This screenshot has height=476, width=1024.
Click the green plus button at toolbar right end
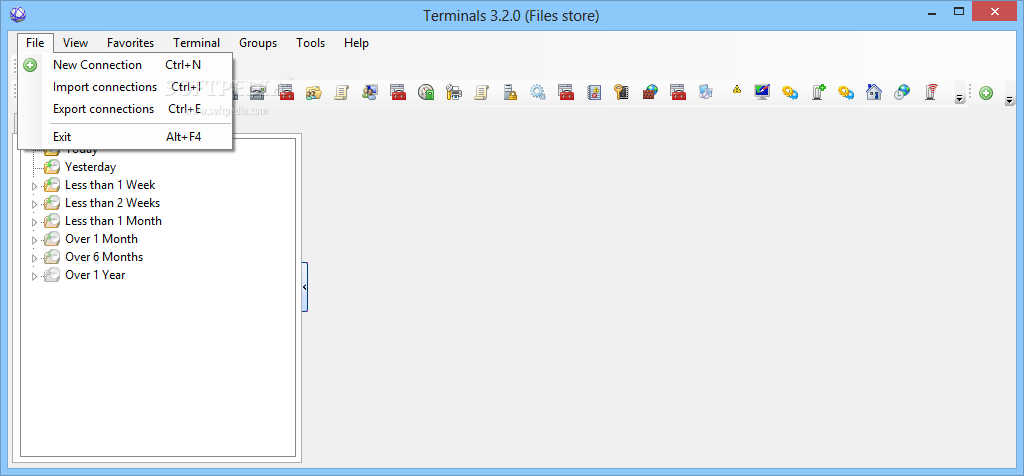[x=986, y=93]
